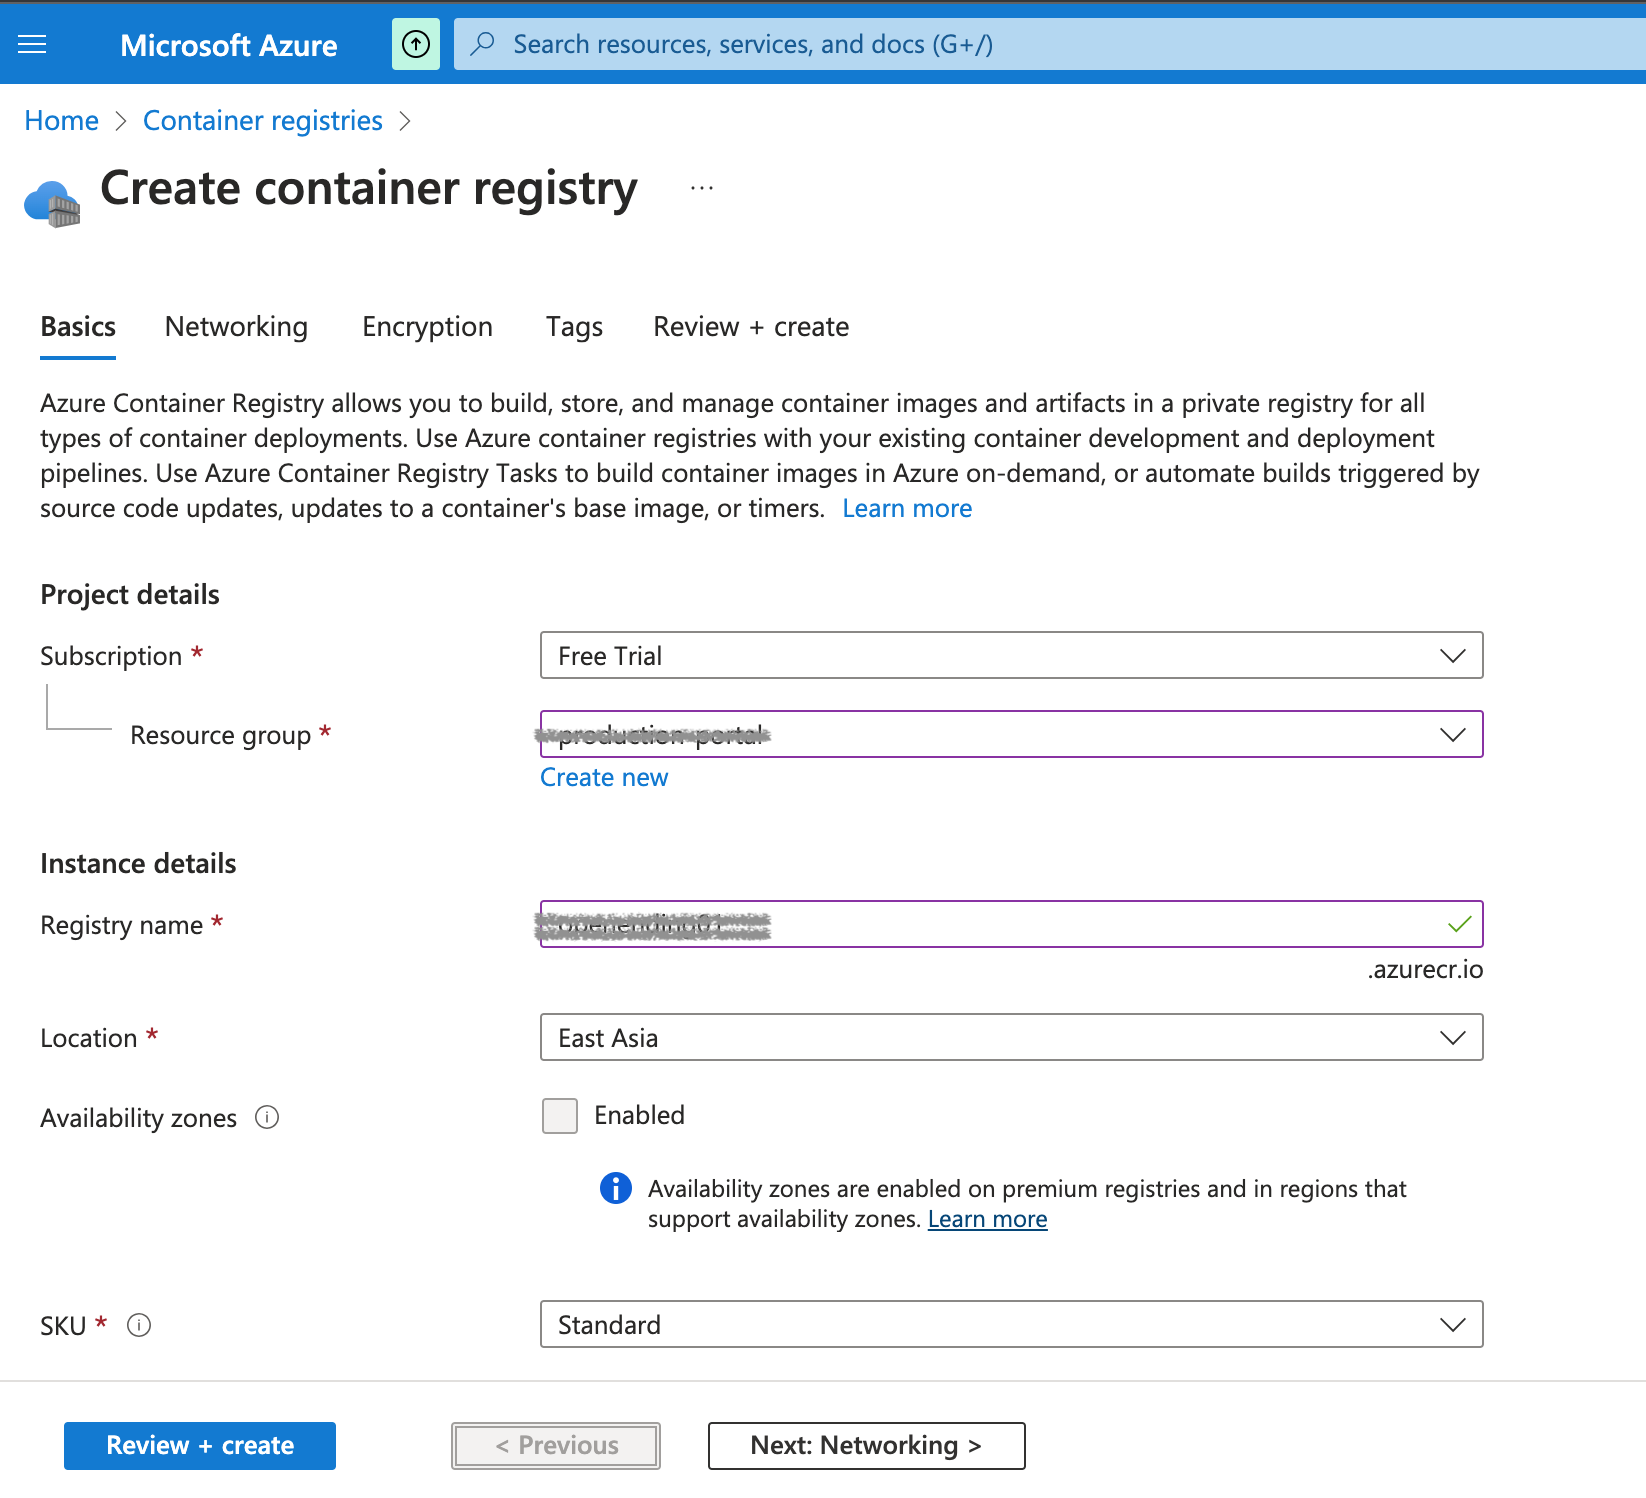Enable Availability zones checkbox
1646x1498 pixels.
560,1116
